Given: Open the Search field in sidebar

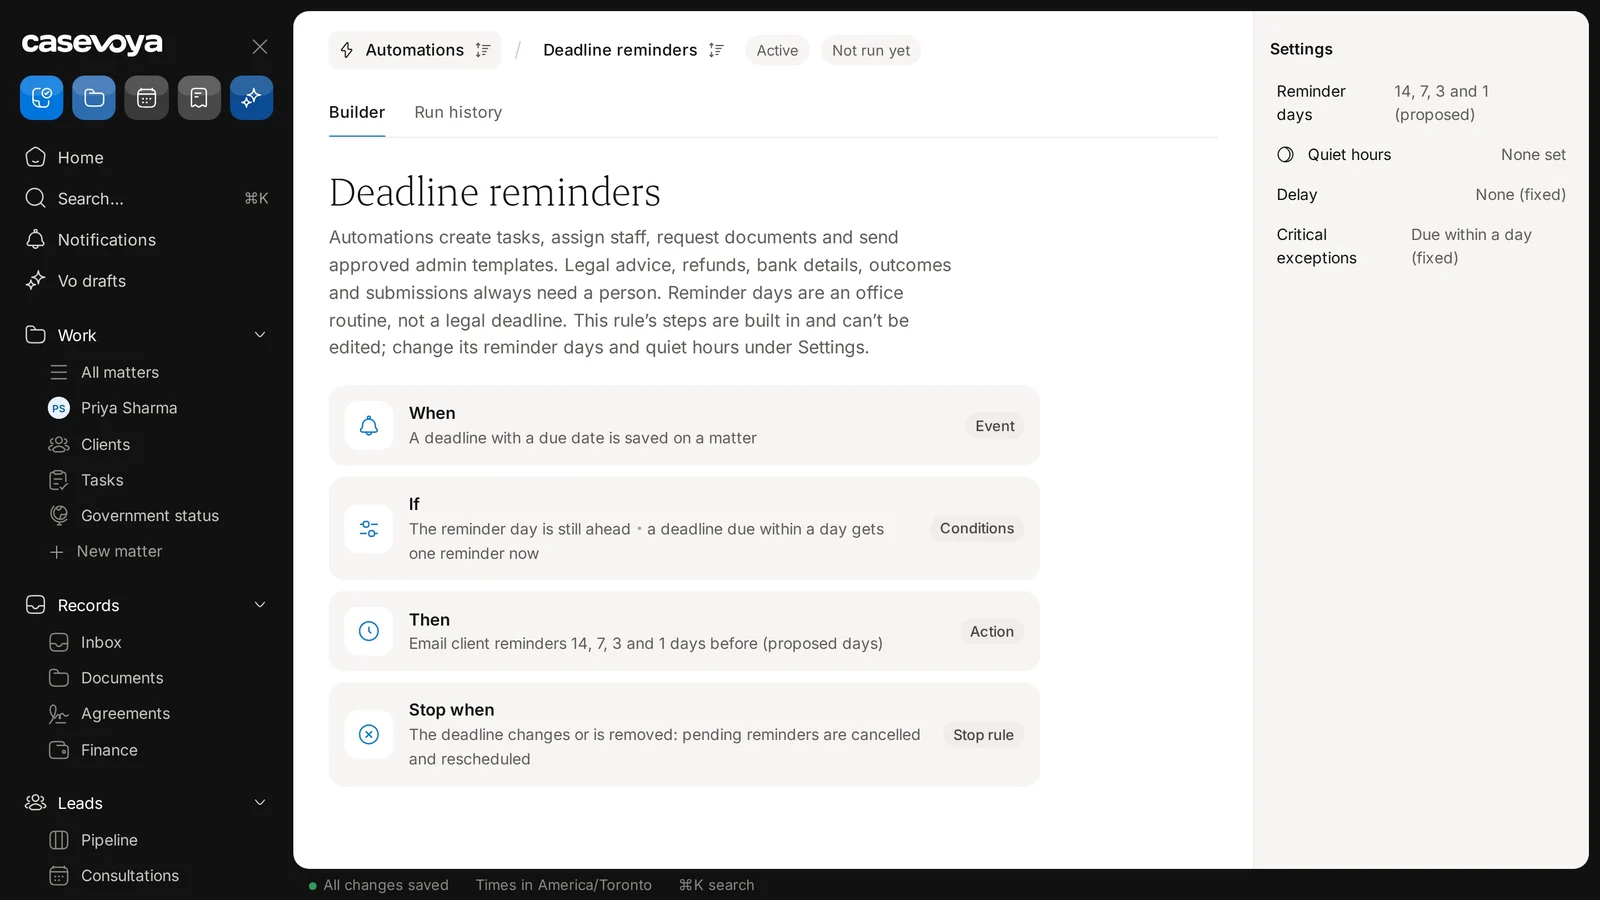Looking at the screenshot, I should pyautogui.click(x=146, y=198).
